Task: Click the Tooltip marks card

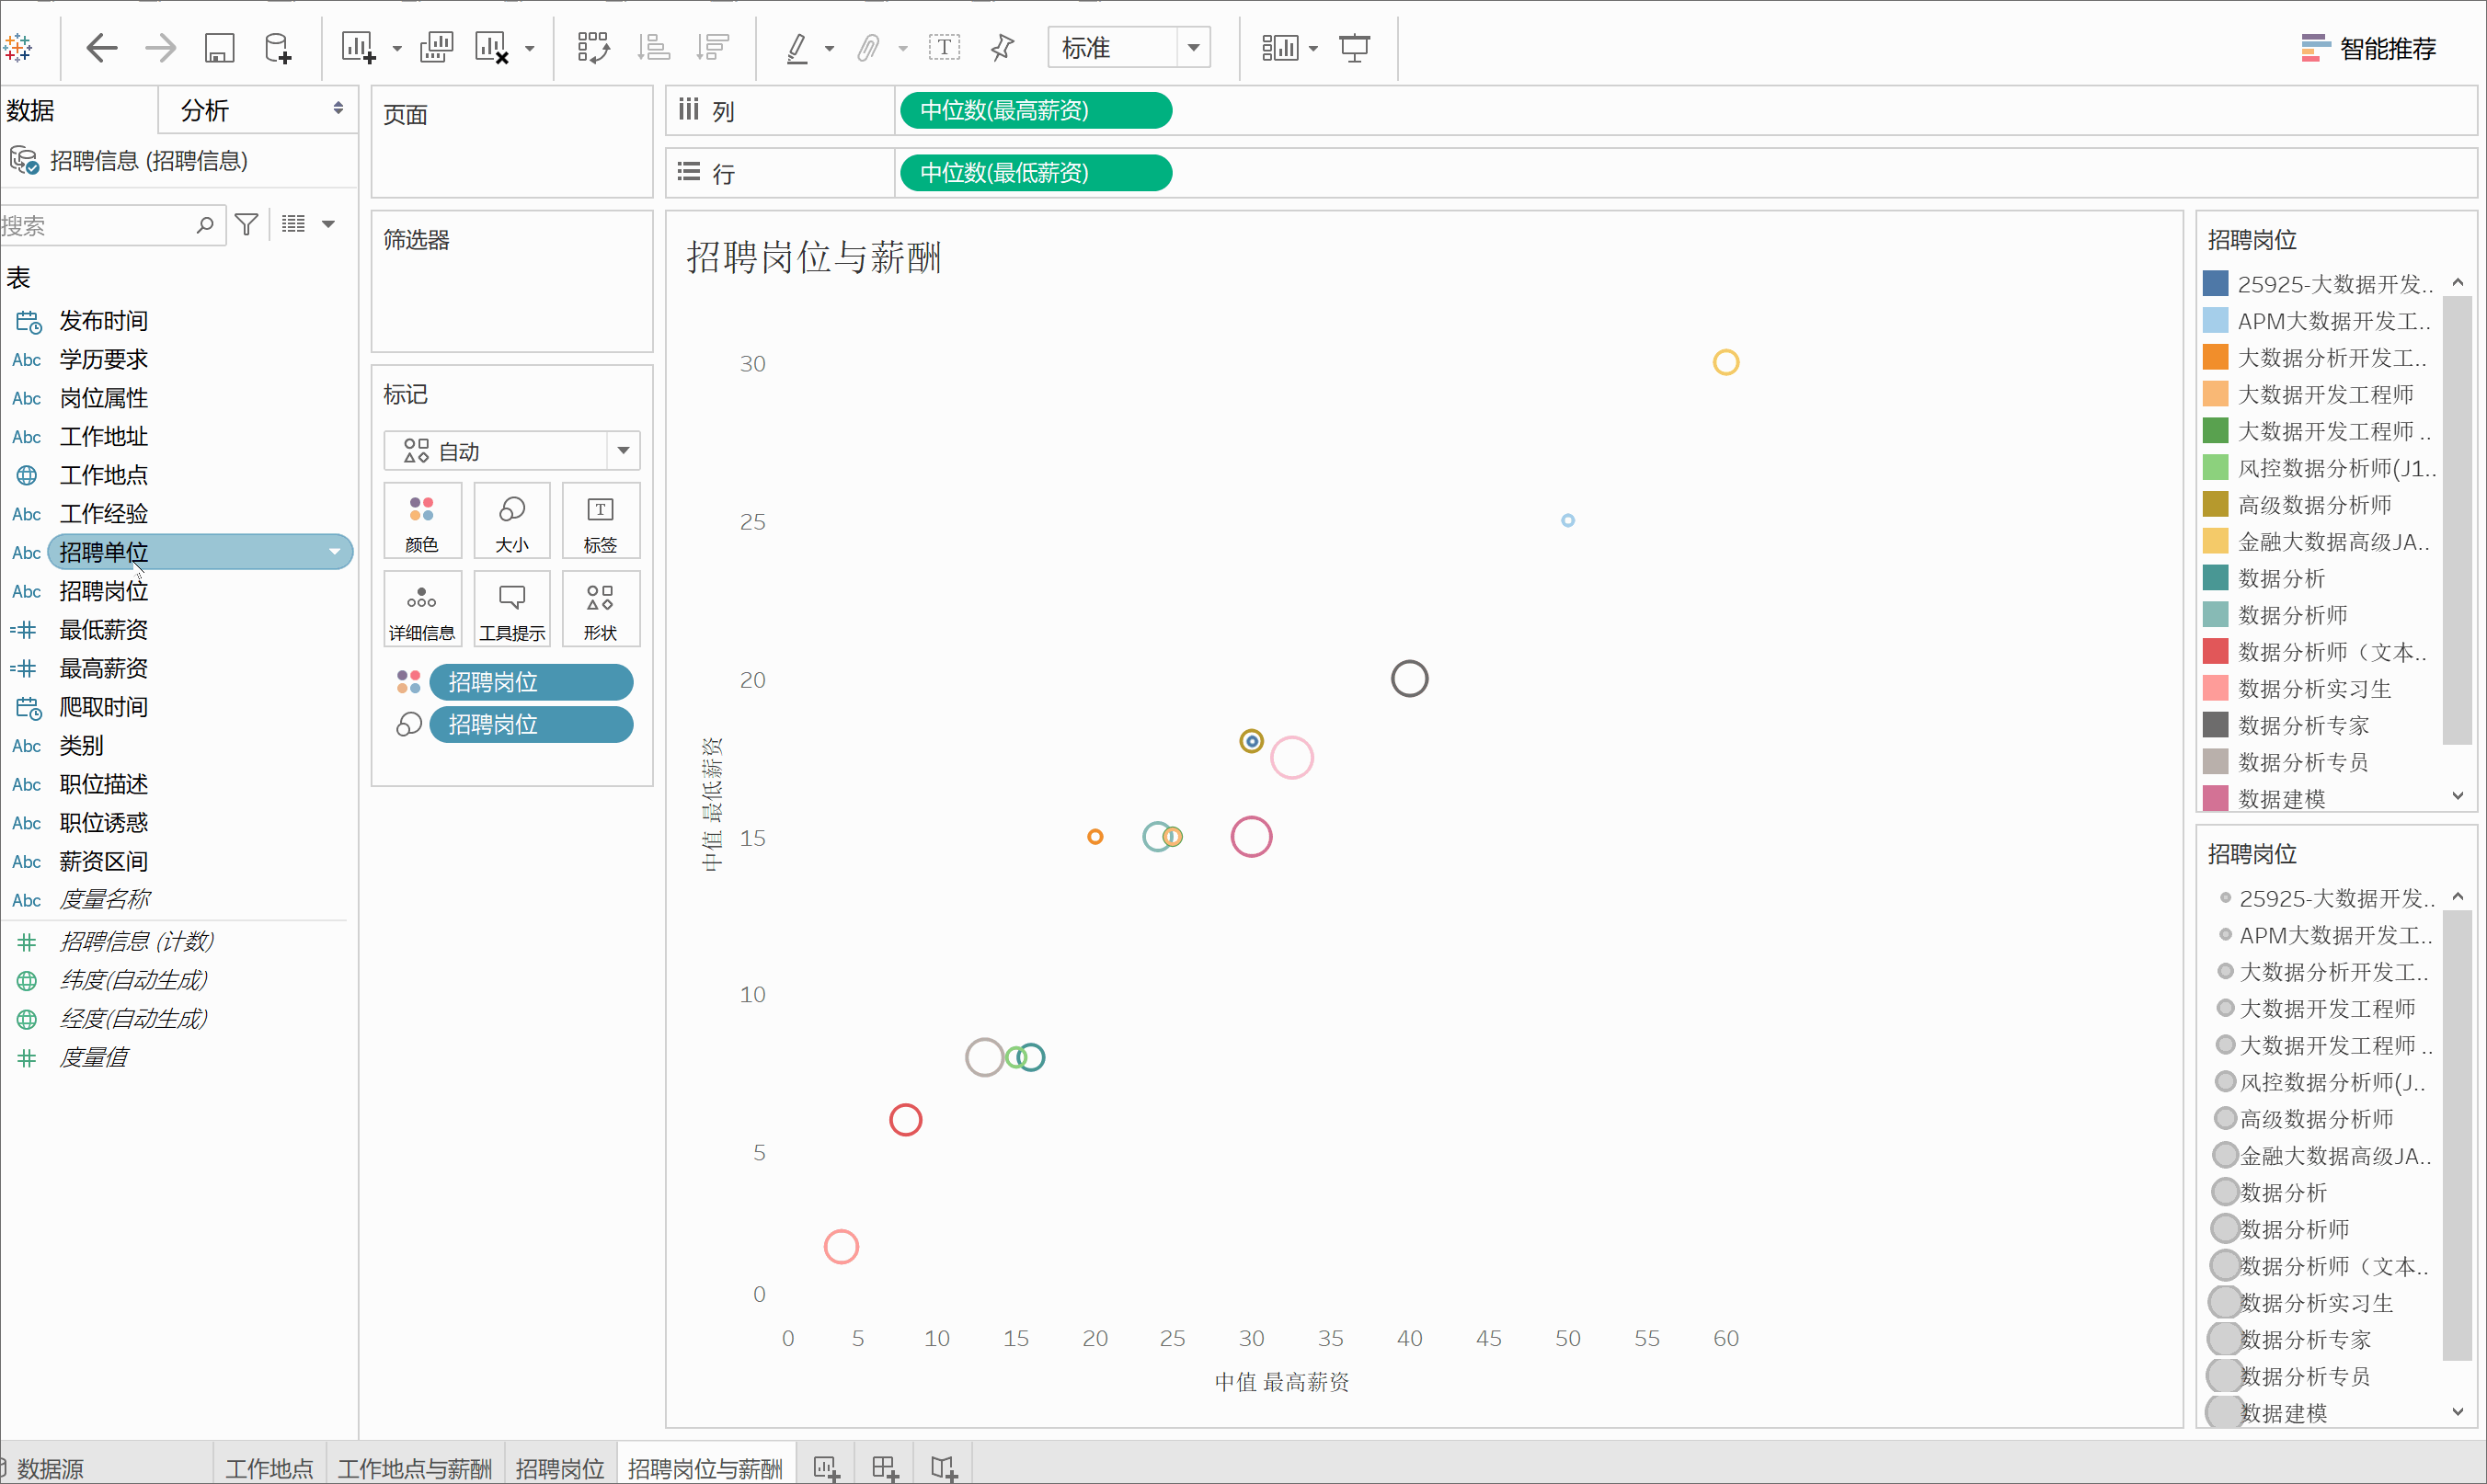Action: pos(511,608)
